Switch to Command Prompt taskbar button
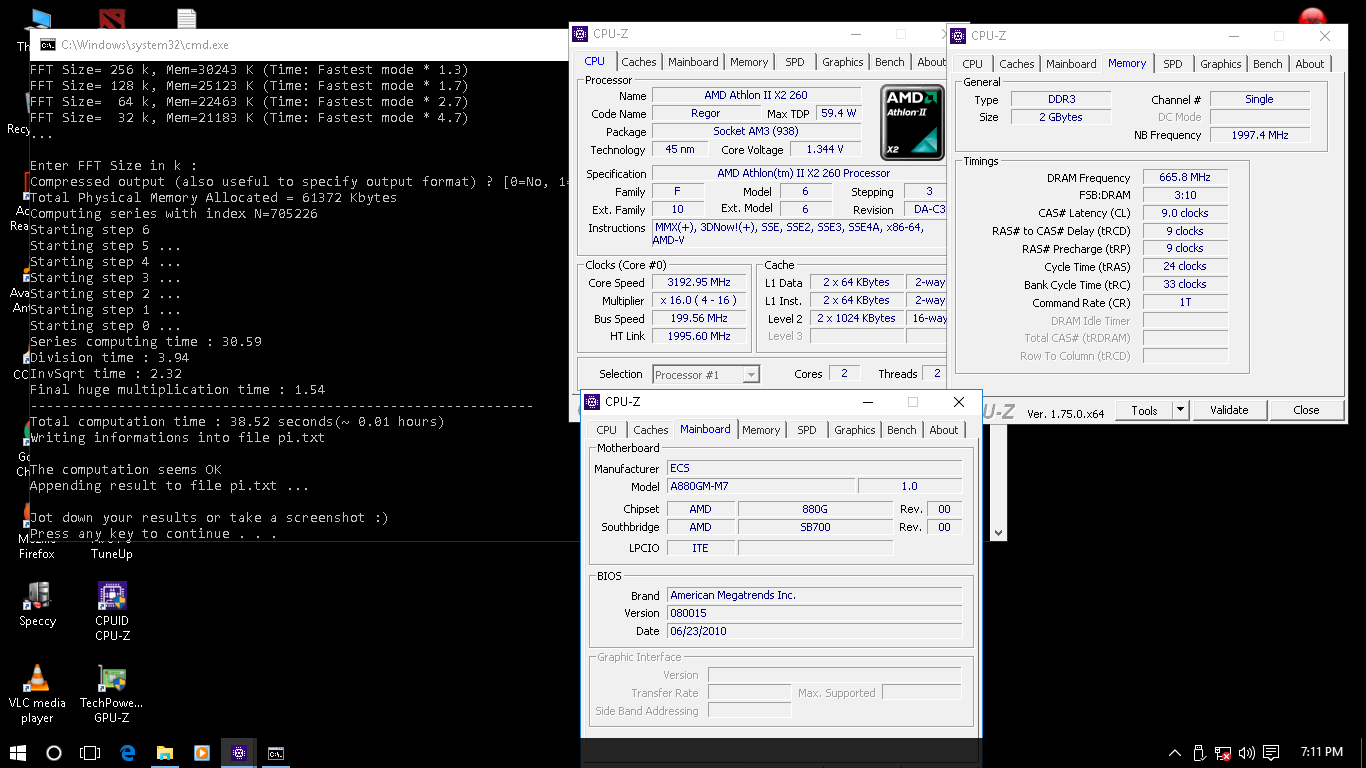The height and width of the screenshot is (768, 1366). 276,752
